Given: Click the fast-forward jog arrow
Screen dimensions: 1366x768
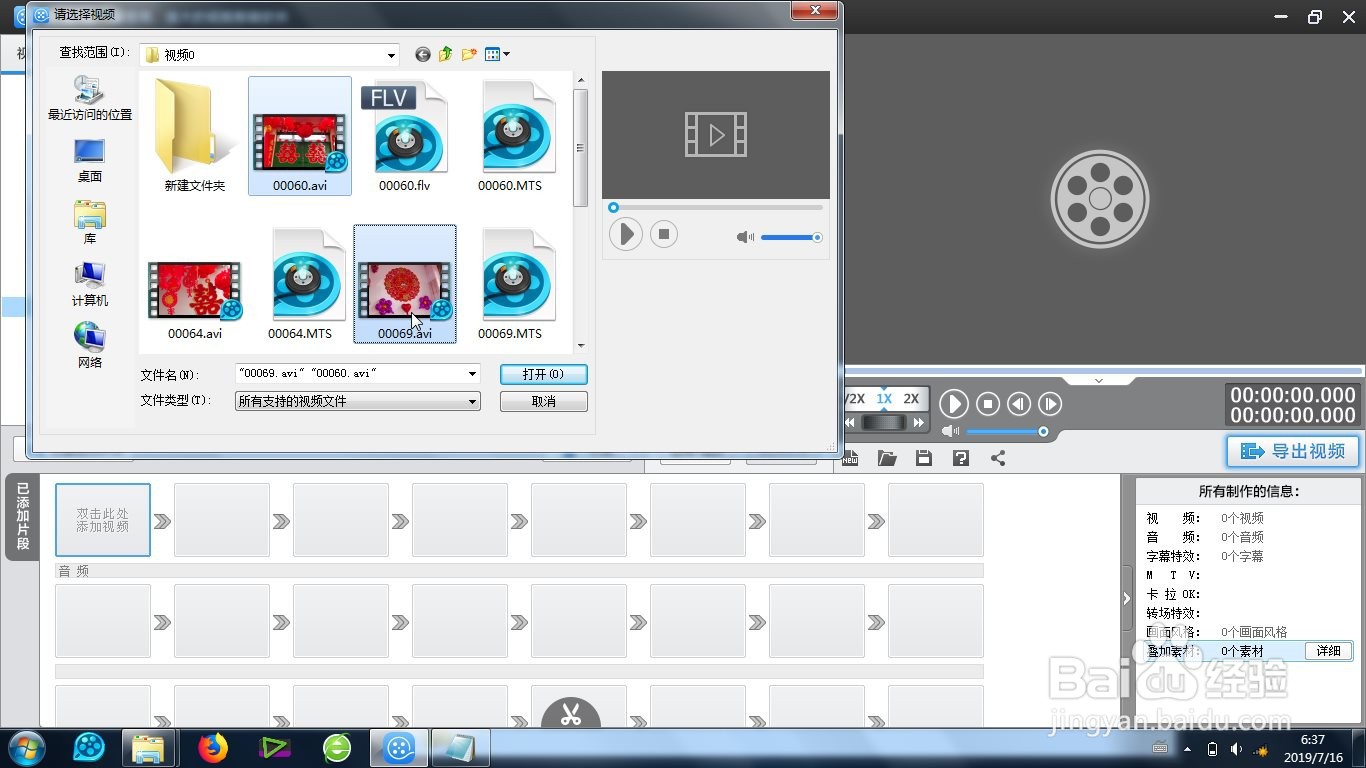Looking at the screenshot, I should (918, 423).
